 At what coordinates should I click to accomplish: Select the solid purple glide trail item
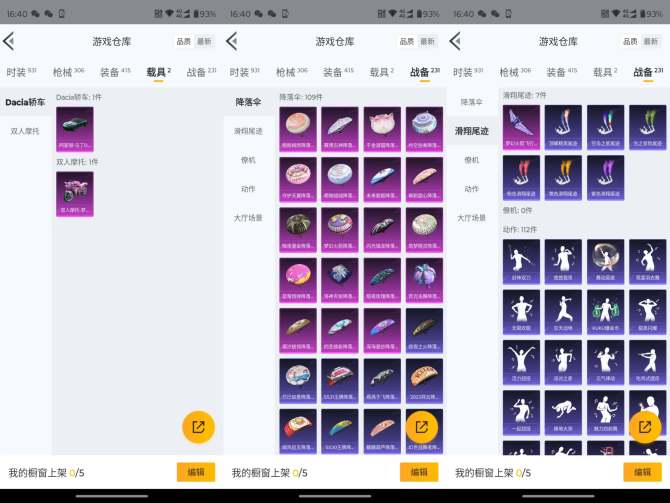(x=605, y=178)
